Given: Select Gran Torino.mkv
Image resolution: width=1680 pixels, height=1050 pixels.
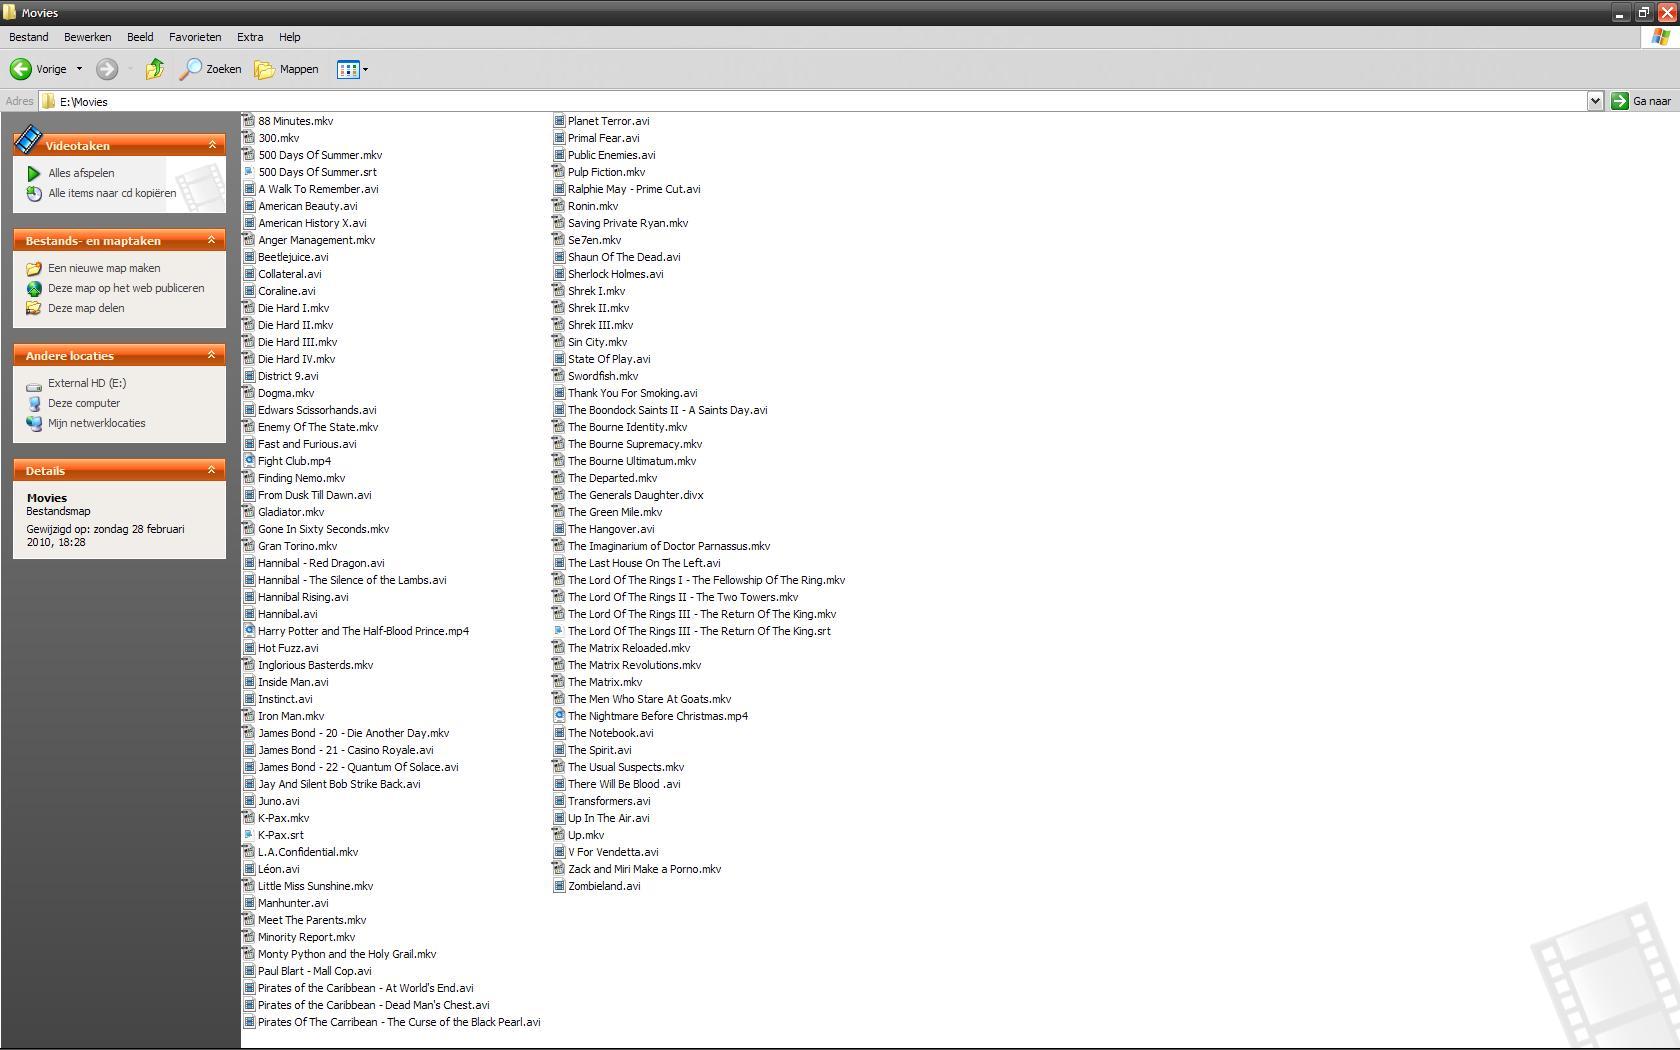Looking at the screenshot, I should (x=297, y=546).
